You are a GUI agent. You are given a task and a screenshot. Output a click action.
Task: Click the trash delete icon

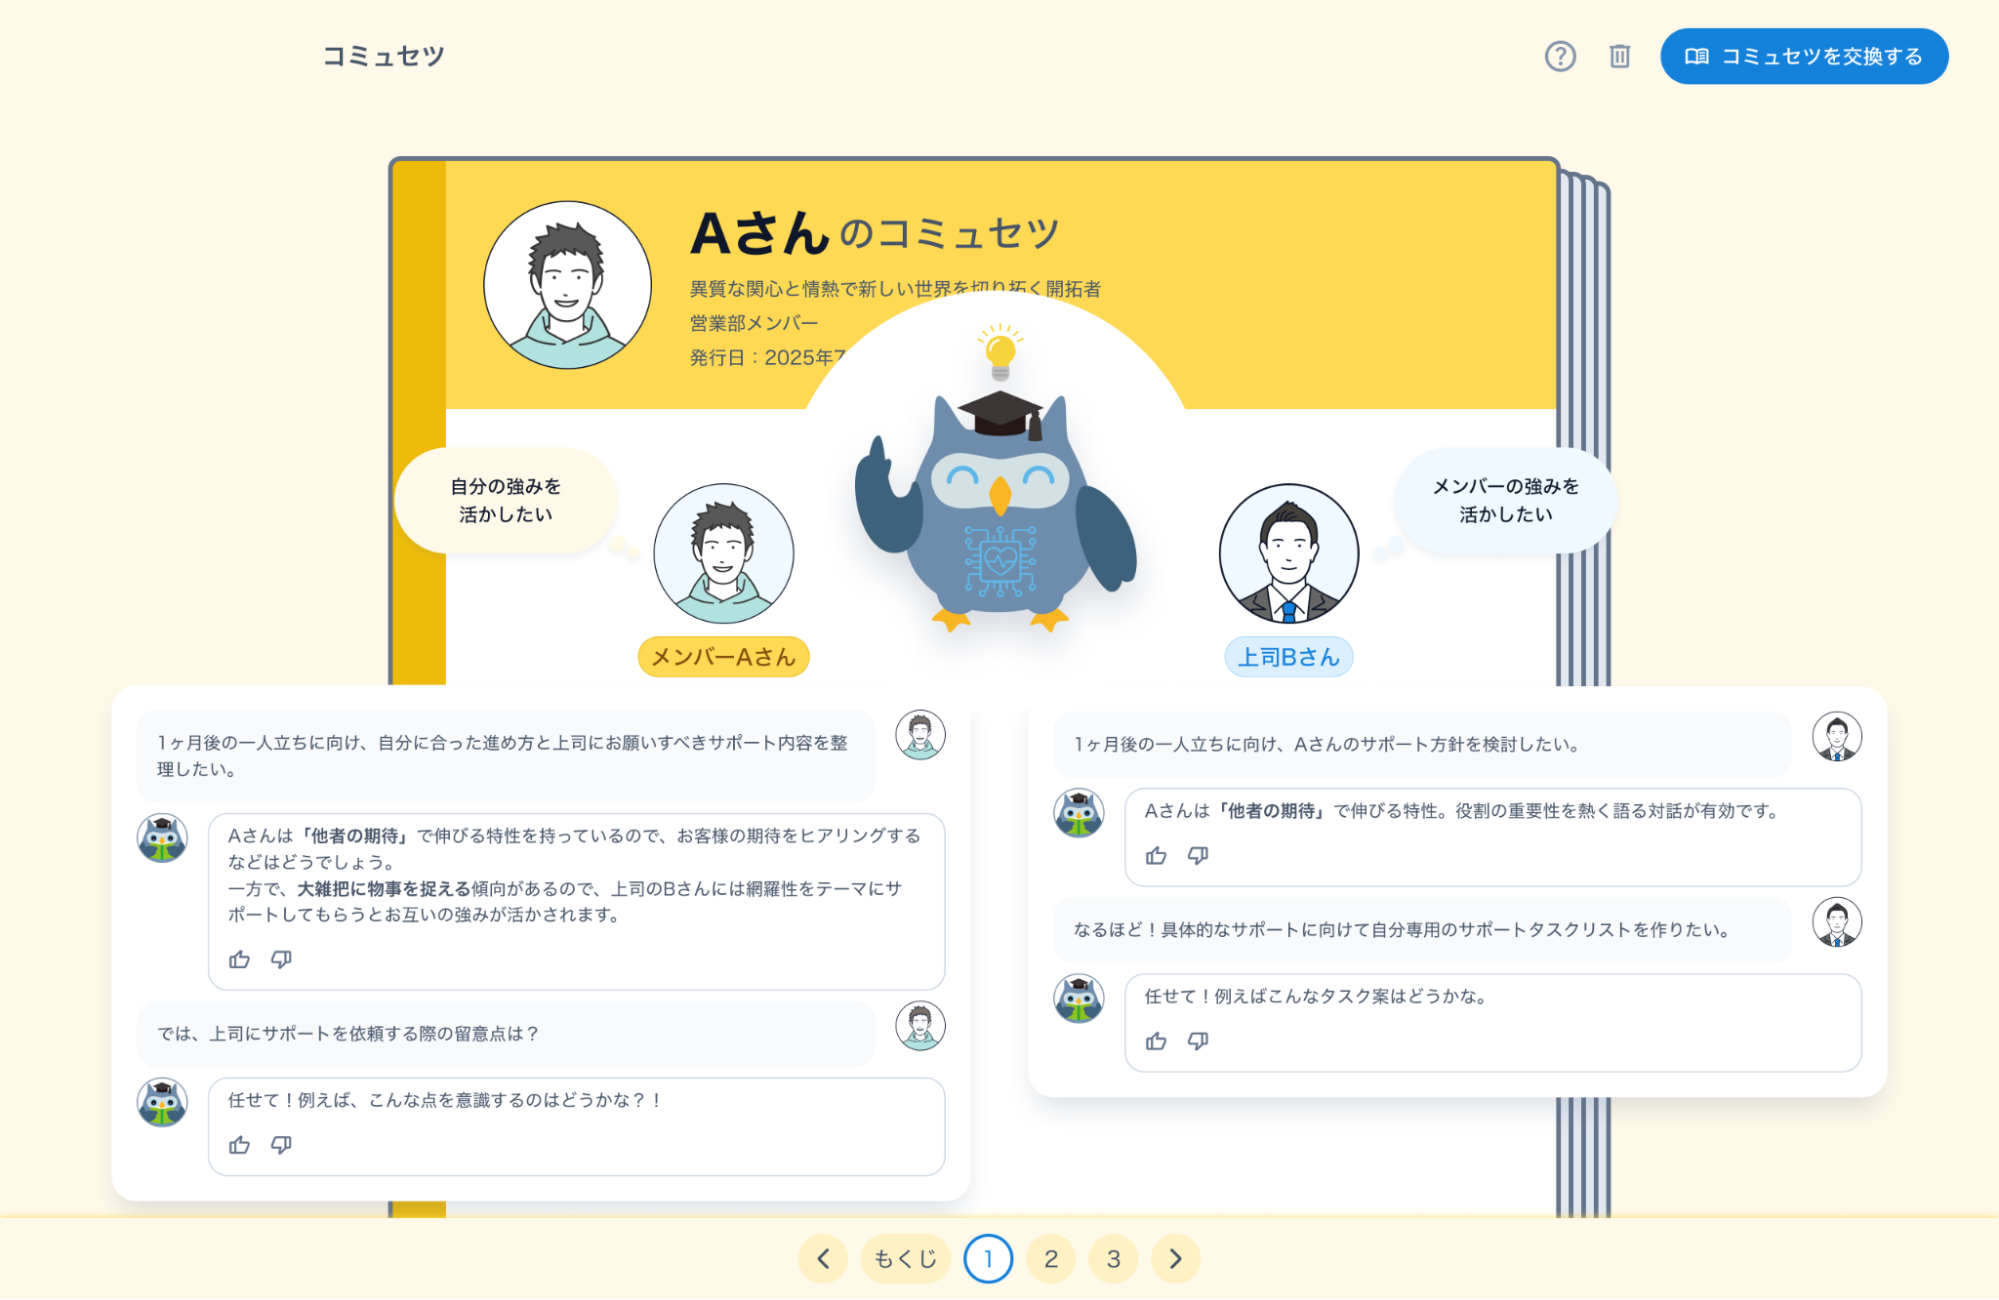1619,56
